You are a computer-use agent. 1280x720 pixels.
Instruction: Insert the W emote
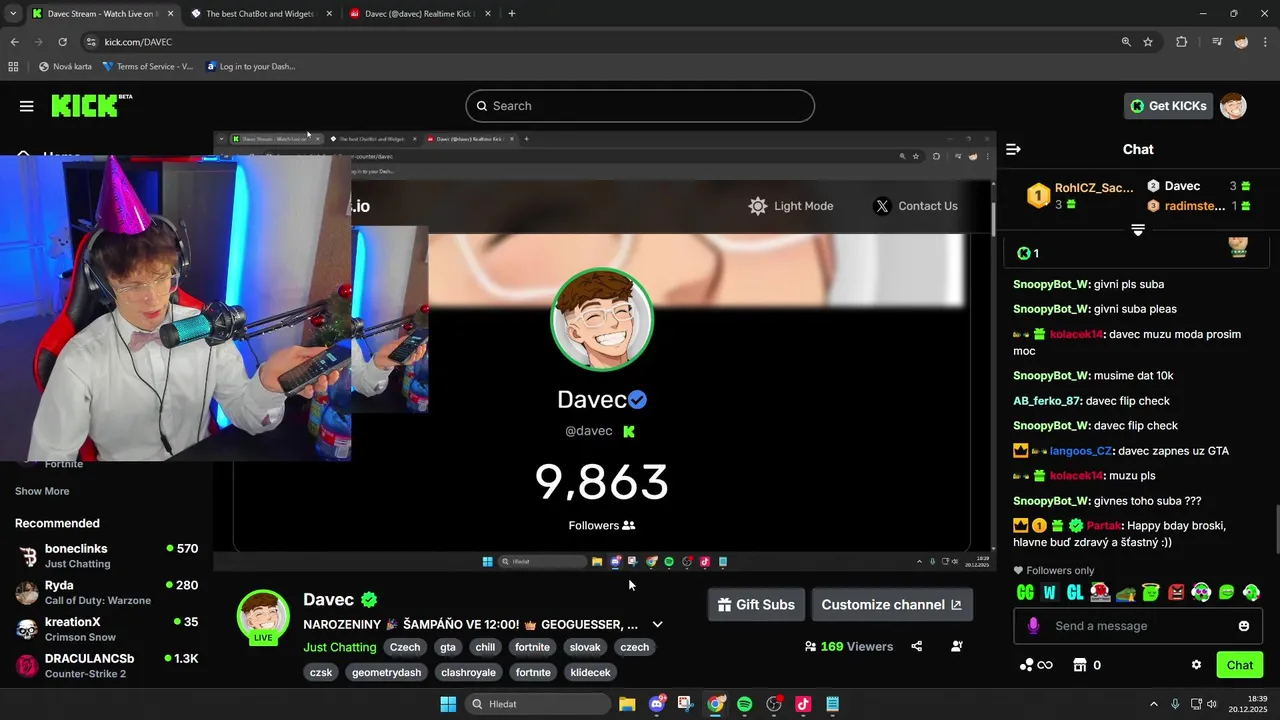coord(1049,592)
